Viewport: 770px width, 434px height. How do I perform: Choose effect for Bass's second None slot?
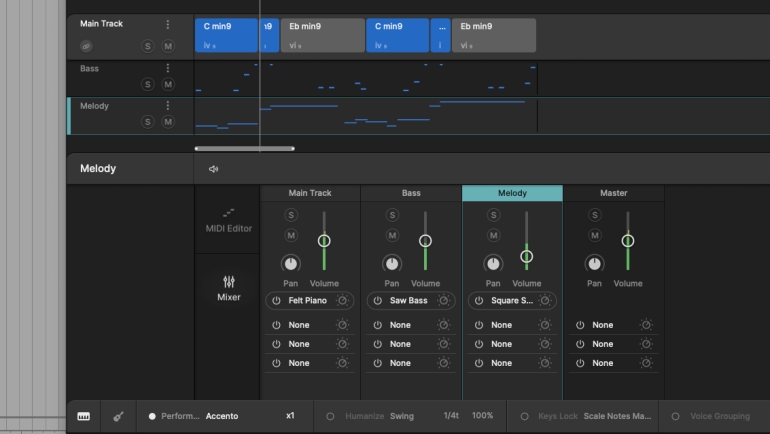(400, 344)
